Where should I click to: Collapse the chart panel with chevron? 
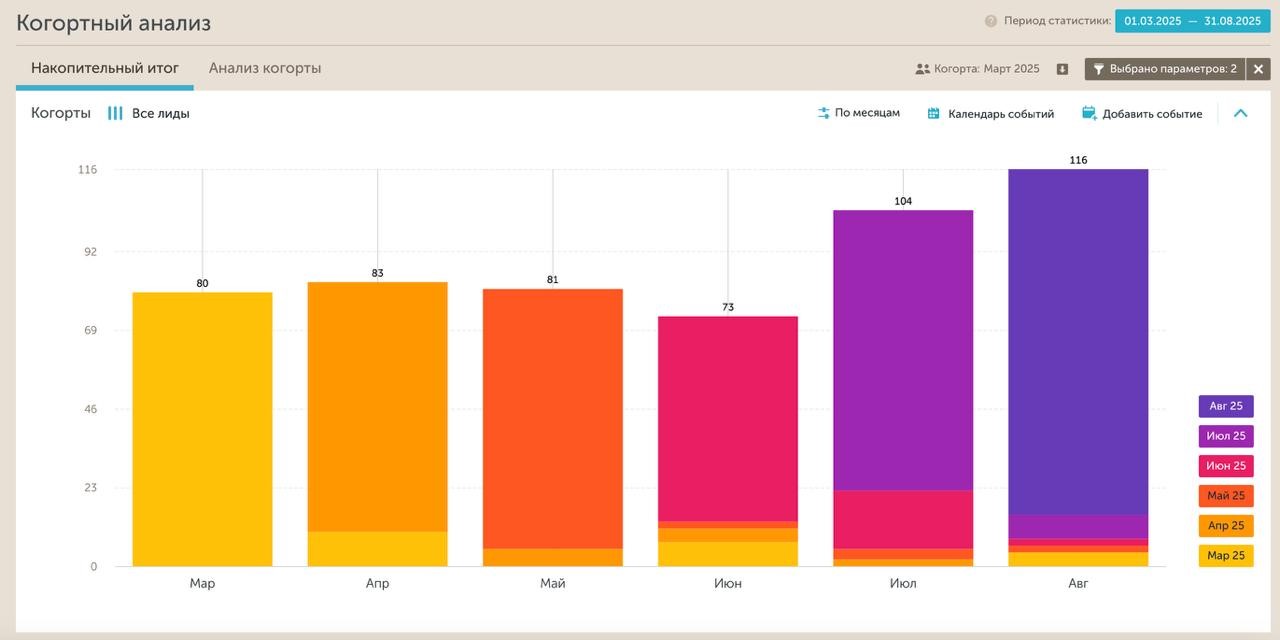click(x=1240, y=114)
